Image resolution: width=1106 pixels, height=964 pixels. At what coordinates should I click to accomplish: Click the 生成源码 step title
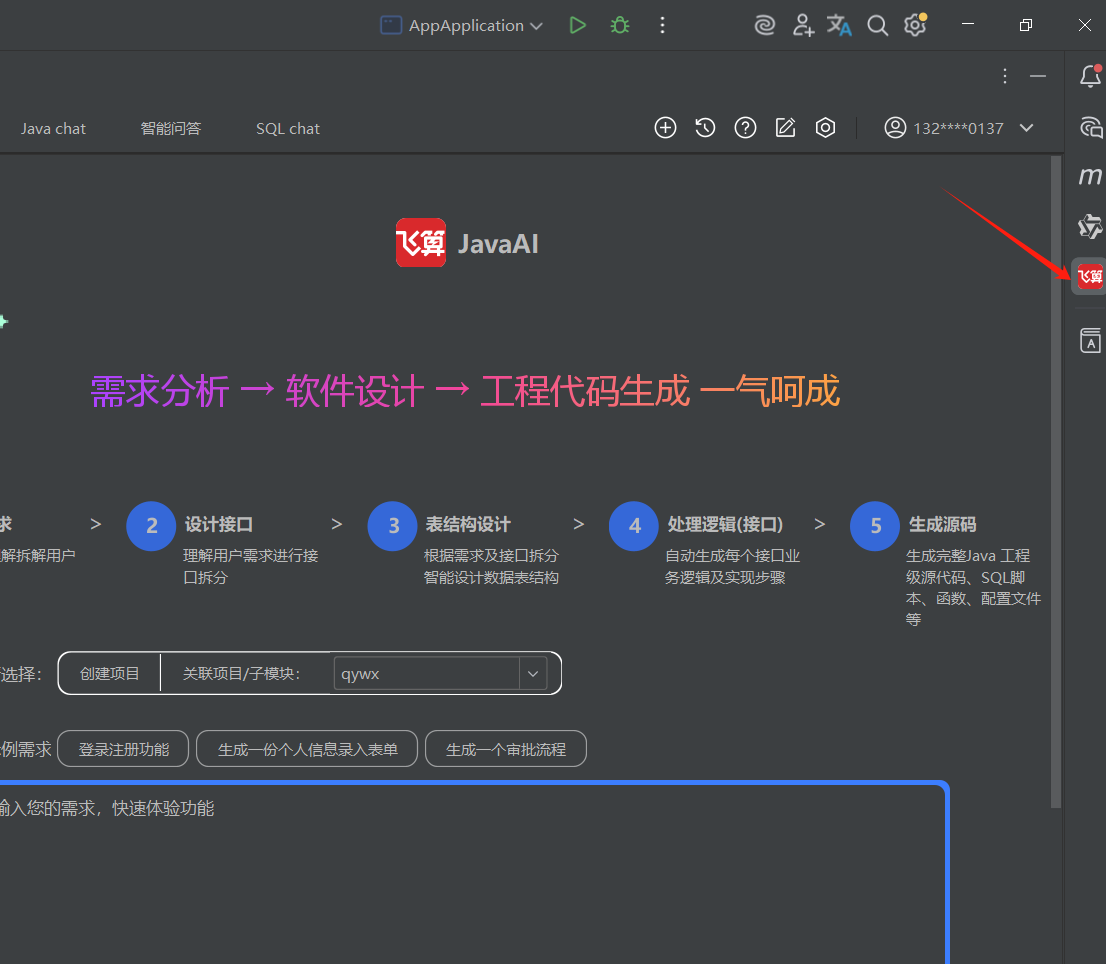[x=942, y=525]
